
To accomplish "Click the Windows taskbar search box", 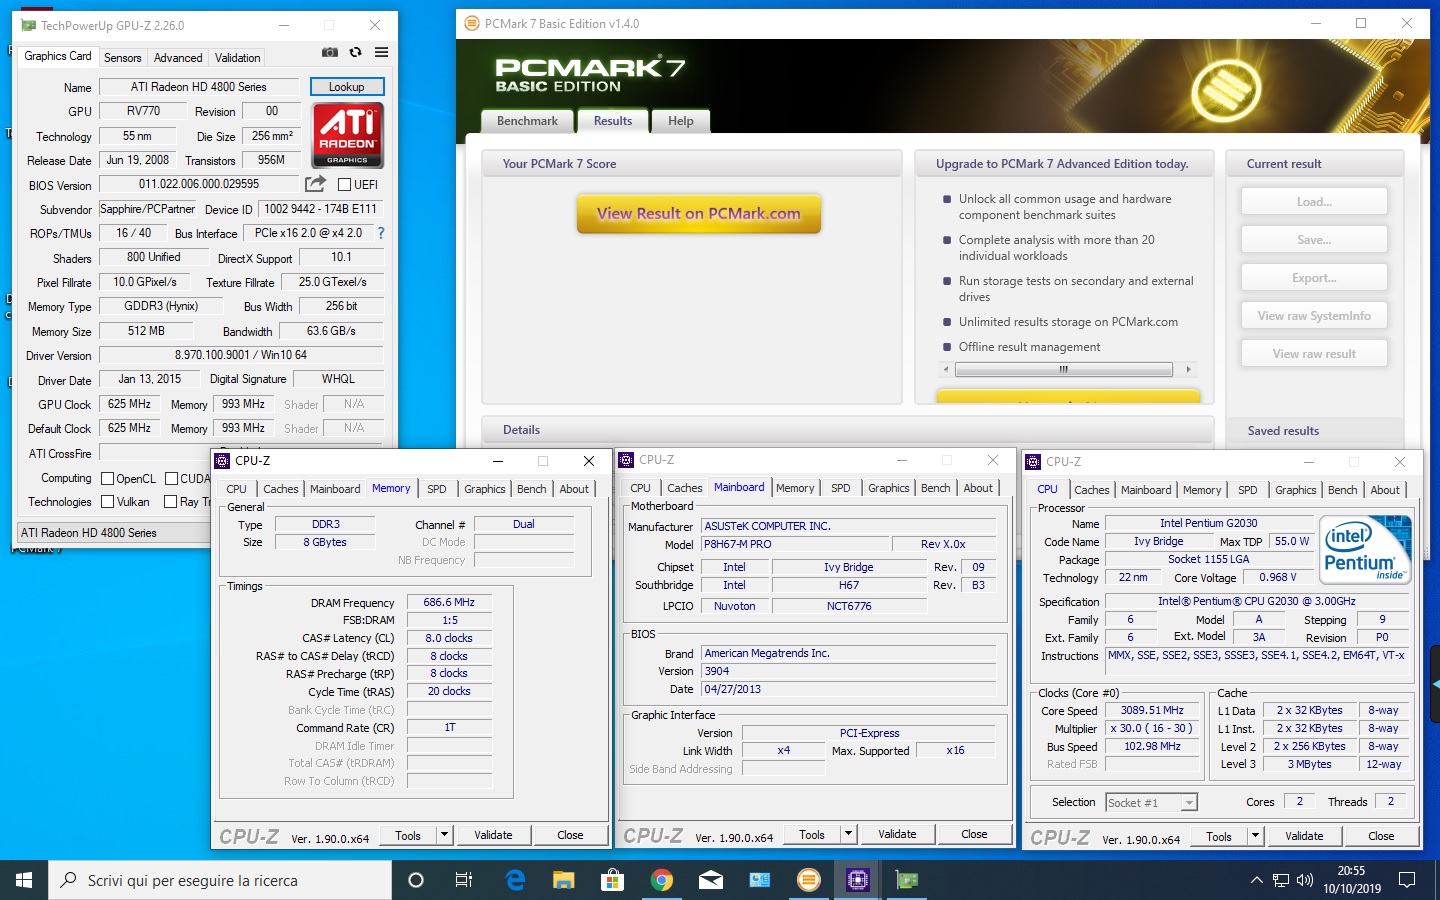I will coord(220,880).
